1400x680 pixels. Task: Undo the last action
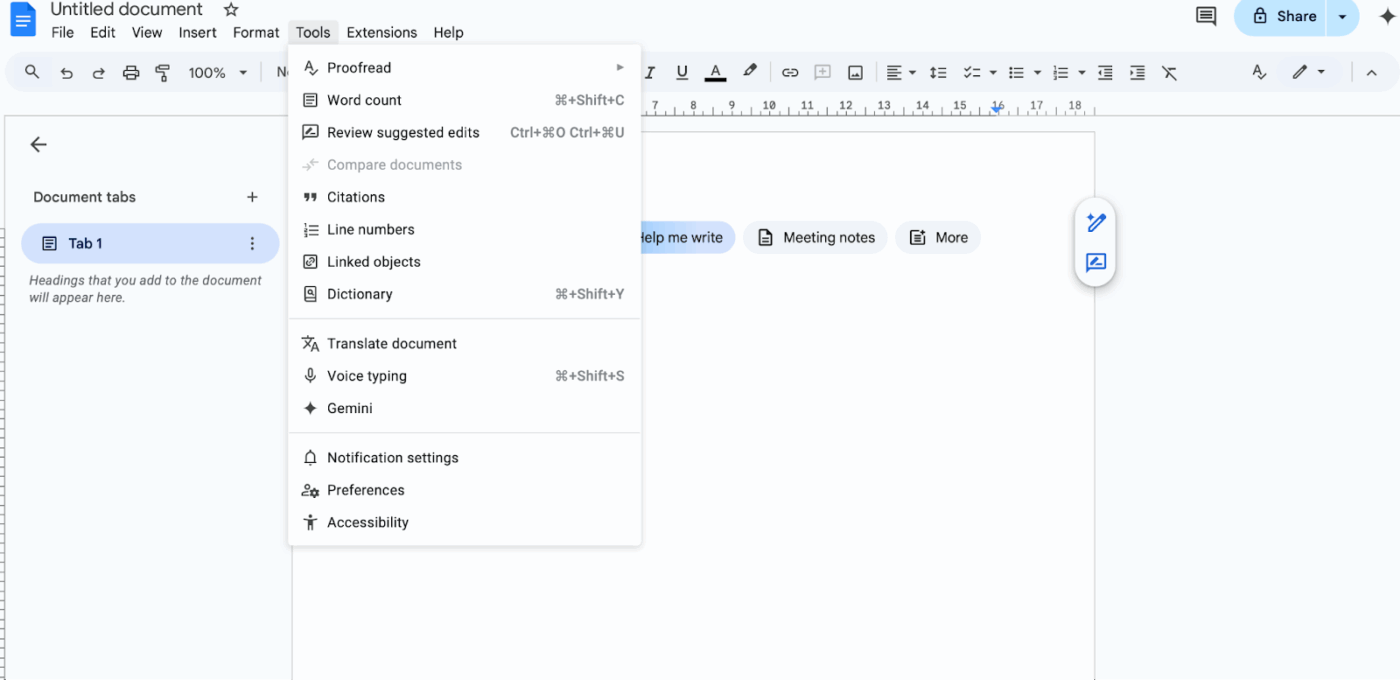(66, 72)
